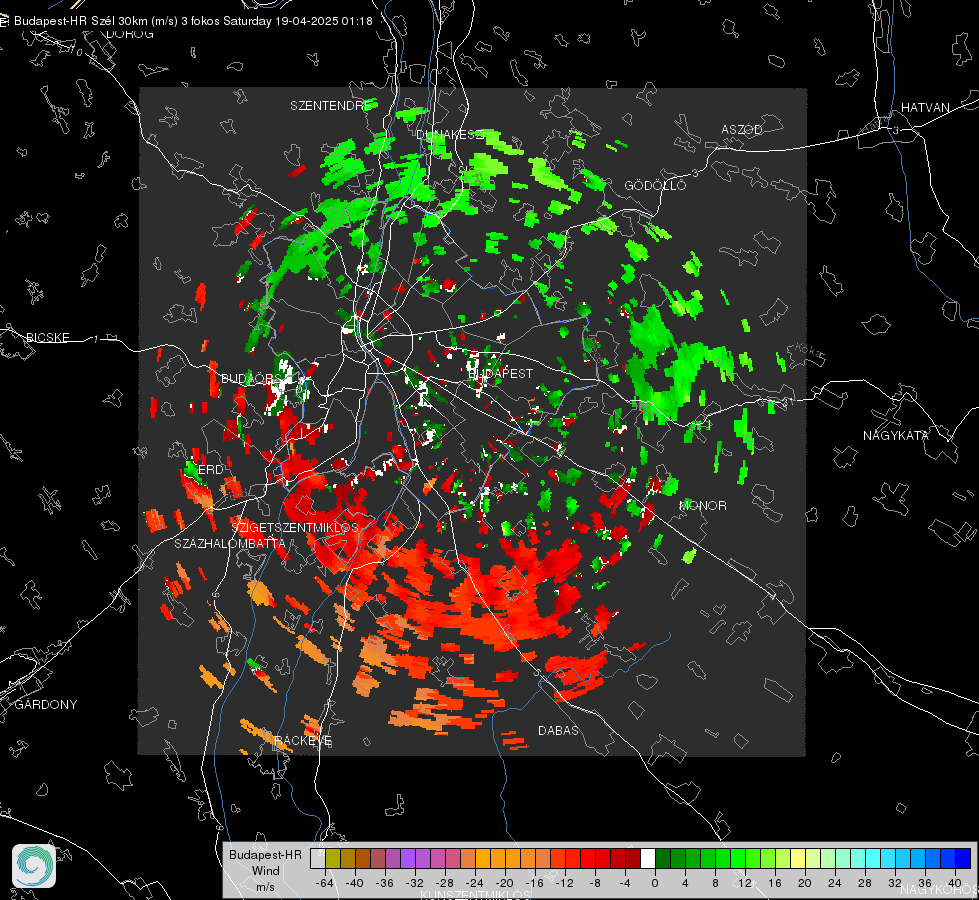Click the -40 value on the legend scale
The image size is (979, 900).
(355, 883)
